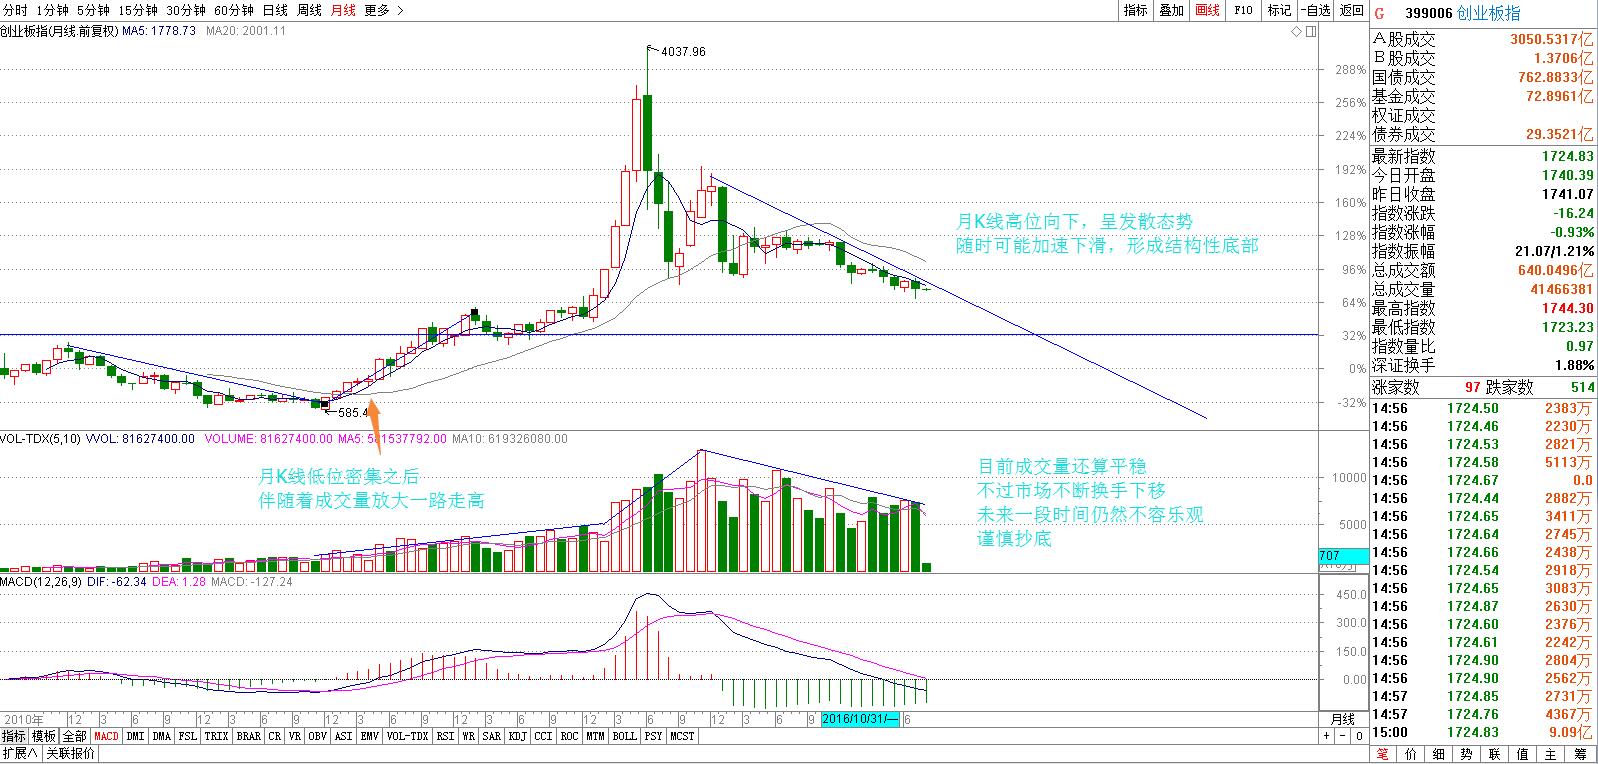Select the 月线 monthly chart tab
1598x764 pixels.
click(x=343, y=10)
